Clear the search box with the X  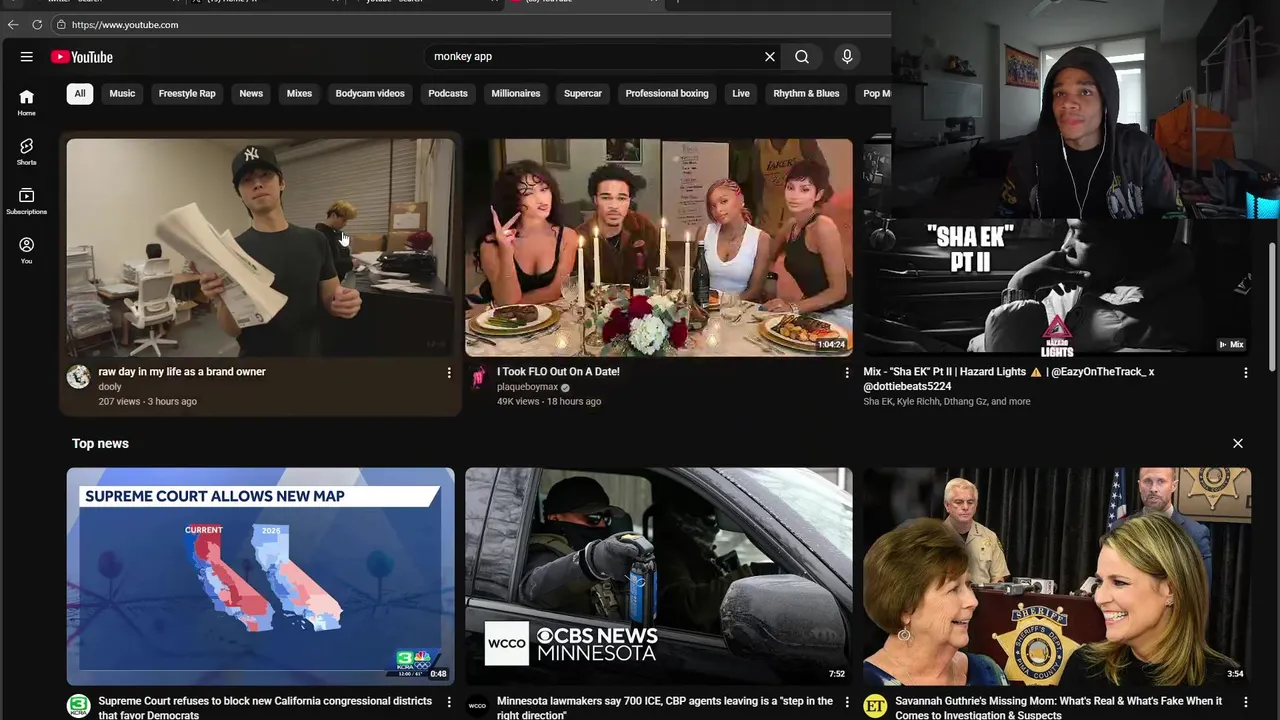(x=770, y=57)
